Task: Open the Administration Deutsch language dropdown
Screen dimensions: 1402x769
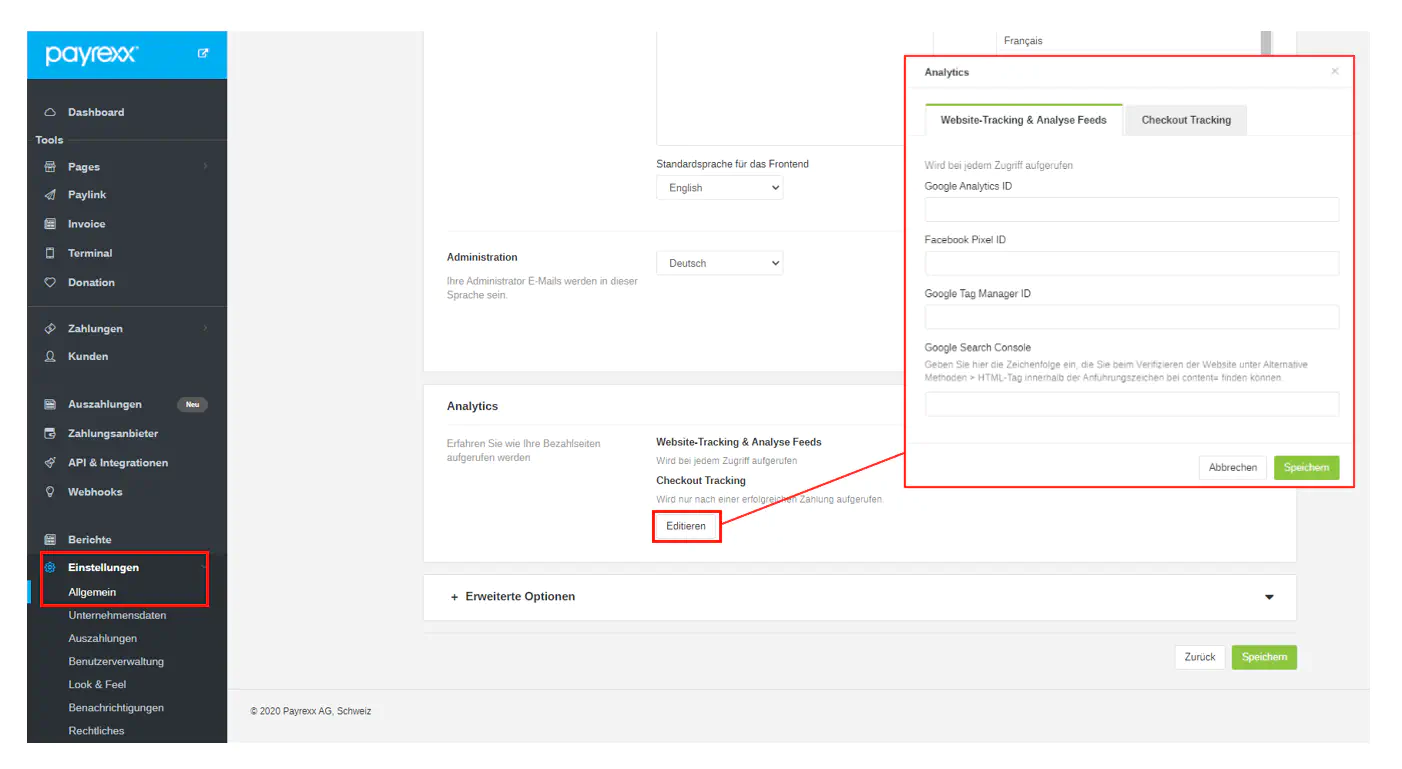Action: click(719, 264)
